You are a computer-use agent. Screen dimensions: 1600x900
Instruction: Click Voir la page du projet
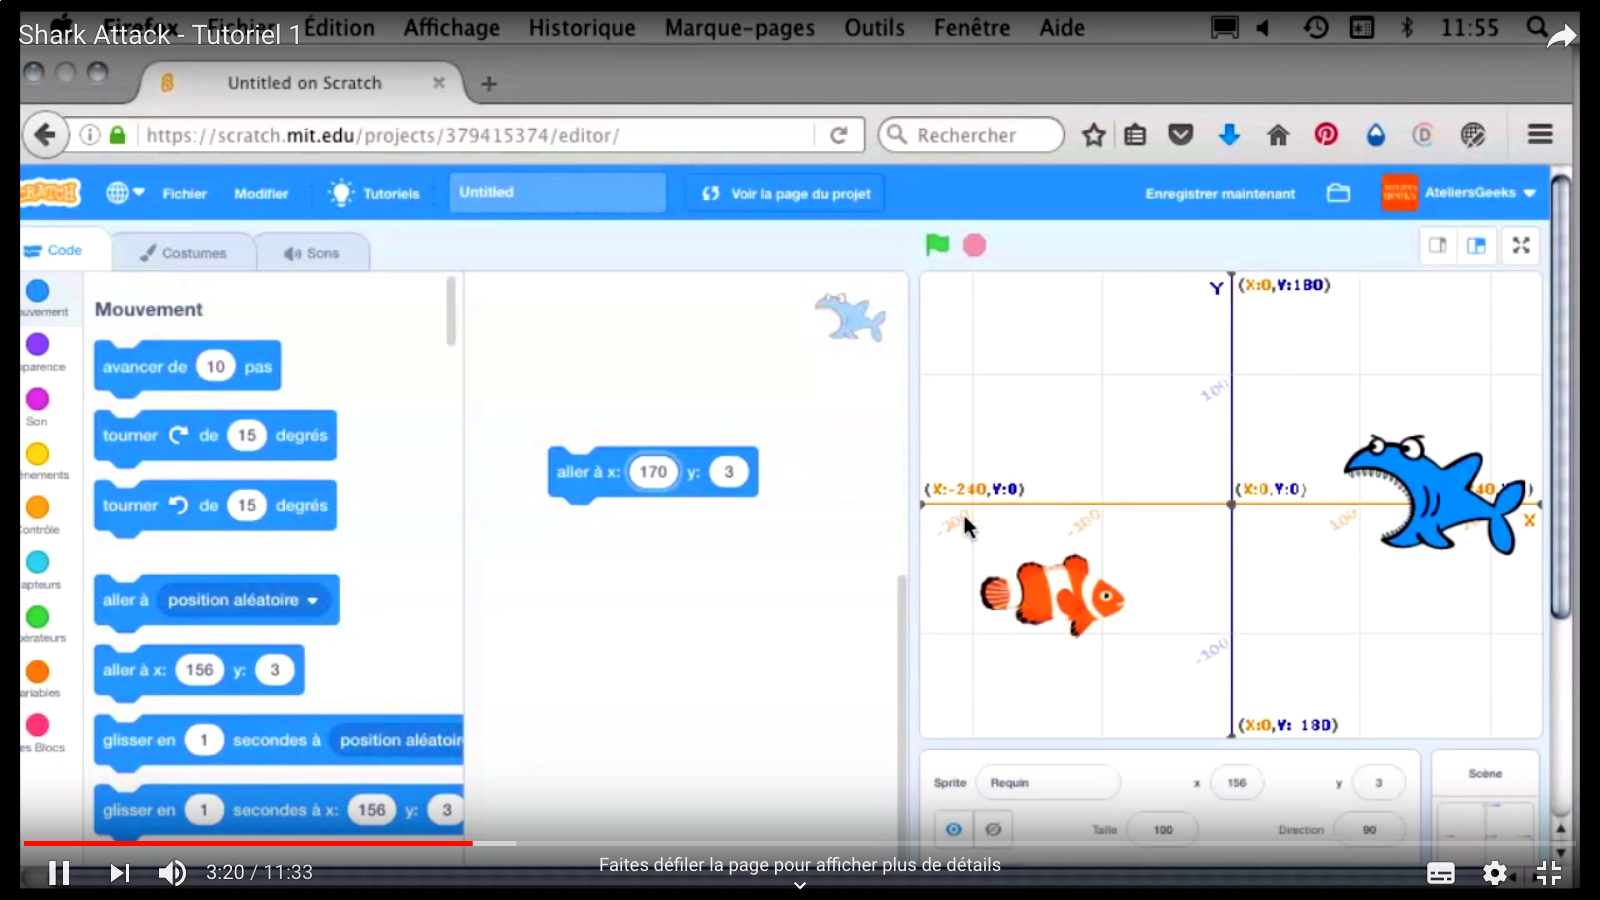(x=787, y=193)
